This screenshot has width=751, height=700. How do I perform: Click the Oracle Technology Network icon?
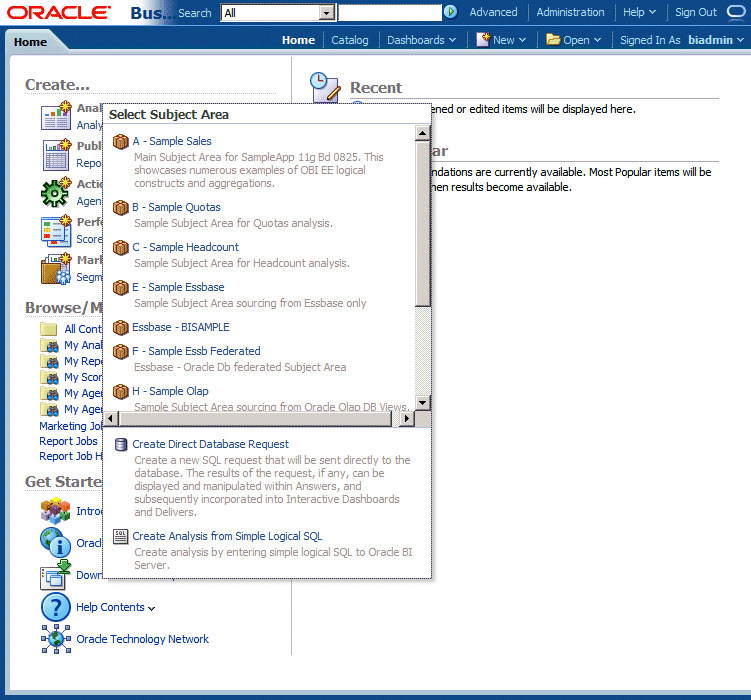(x=56, y=639)
